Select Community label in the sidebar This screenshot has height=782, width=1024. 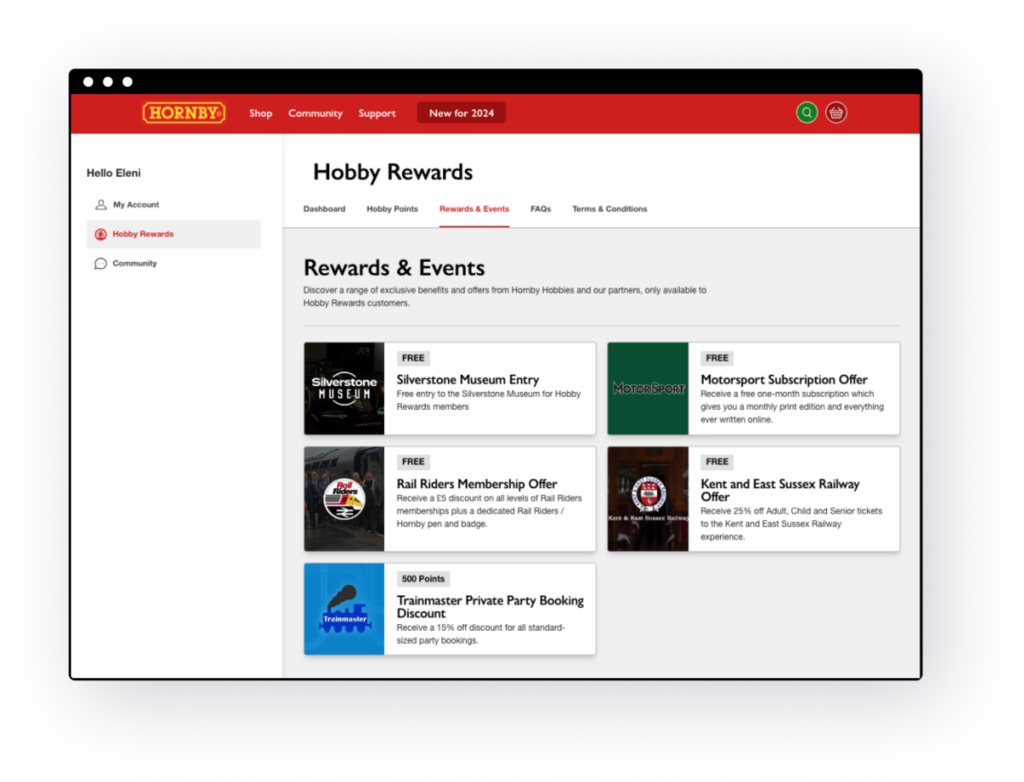pos(135,263)
